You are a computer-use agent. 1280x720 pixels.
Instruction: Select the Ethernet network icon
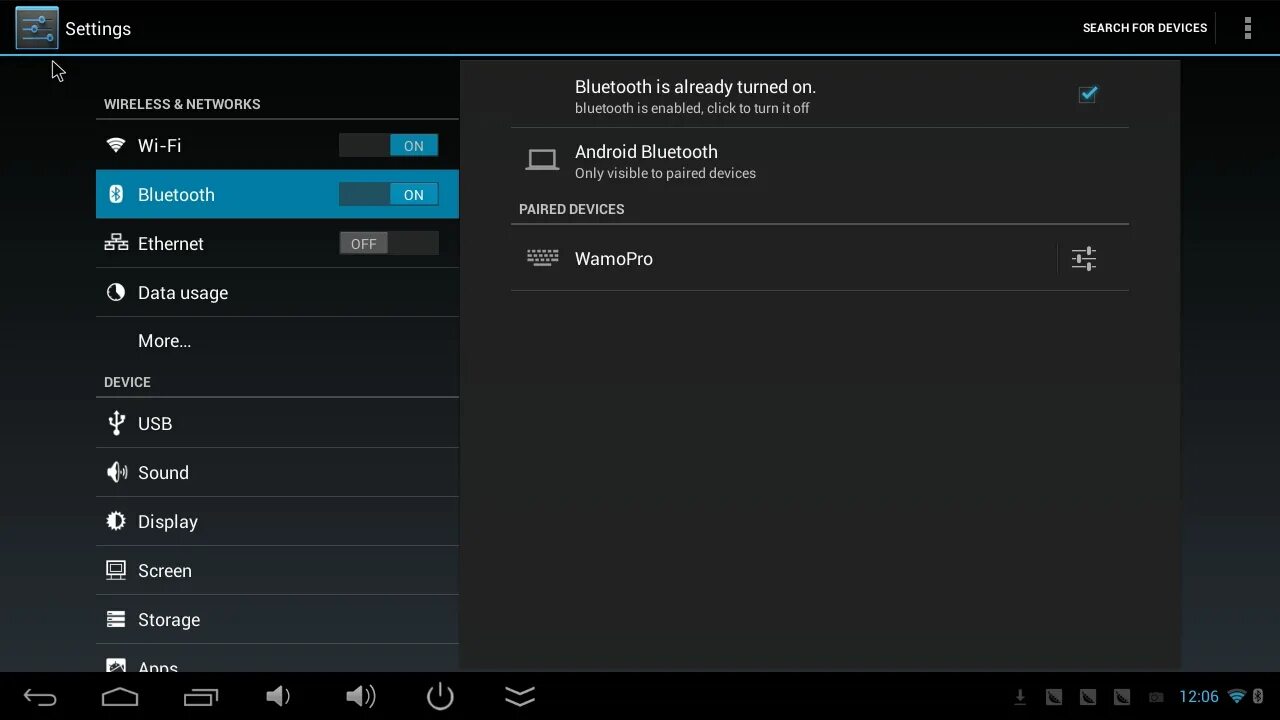(116, 243)
